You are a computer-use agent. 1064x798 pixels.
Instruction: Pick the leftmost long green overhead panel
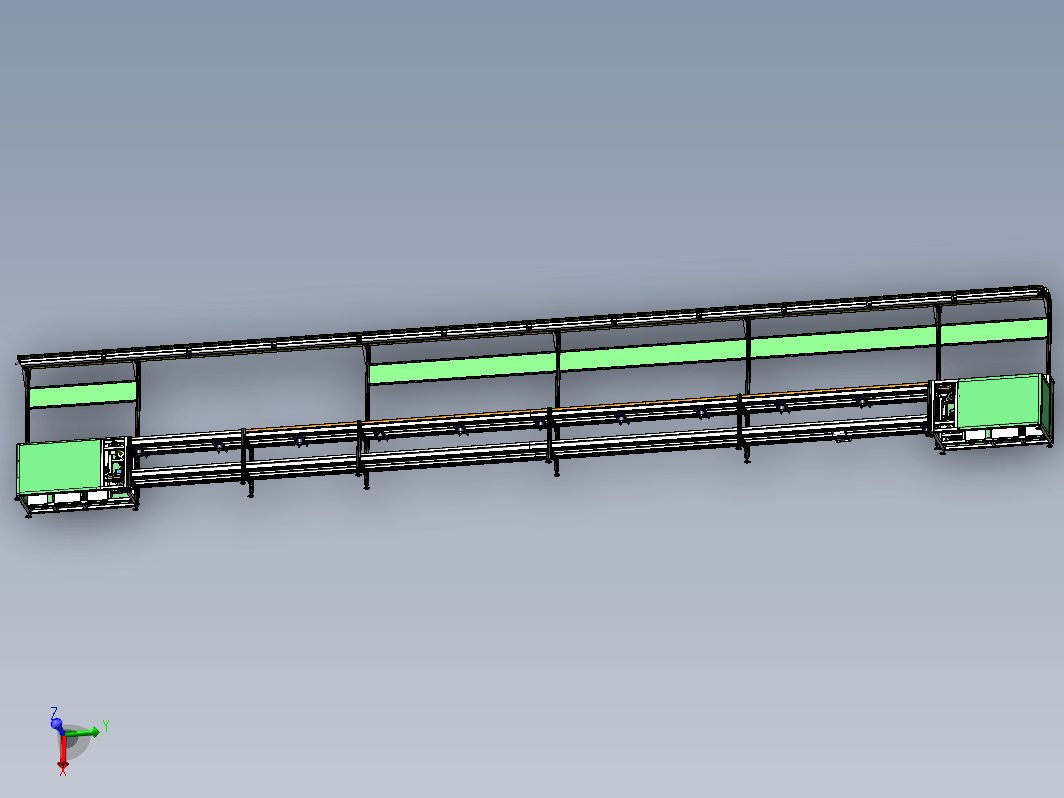(462, 367)
